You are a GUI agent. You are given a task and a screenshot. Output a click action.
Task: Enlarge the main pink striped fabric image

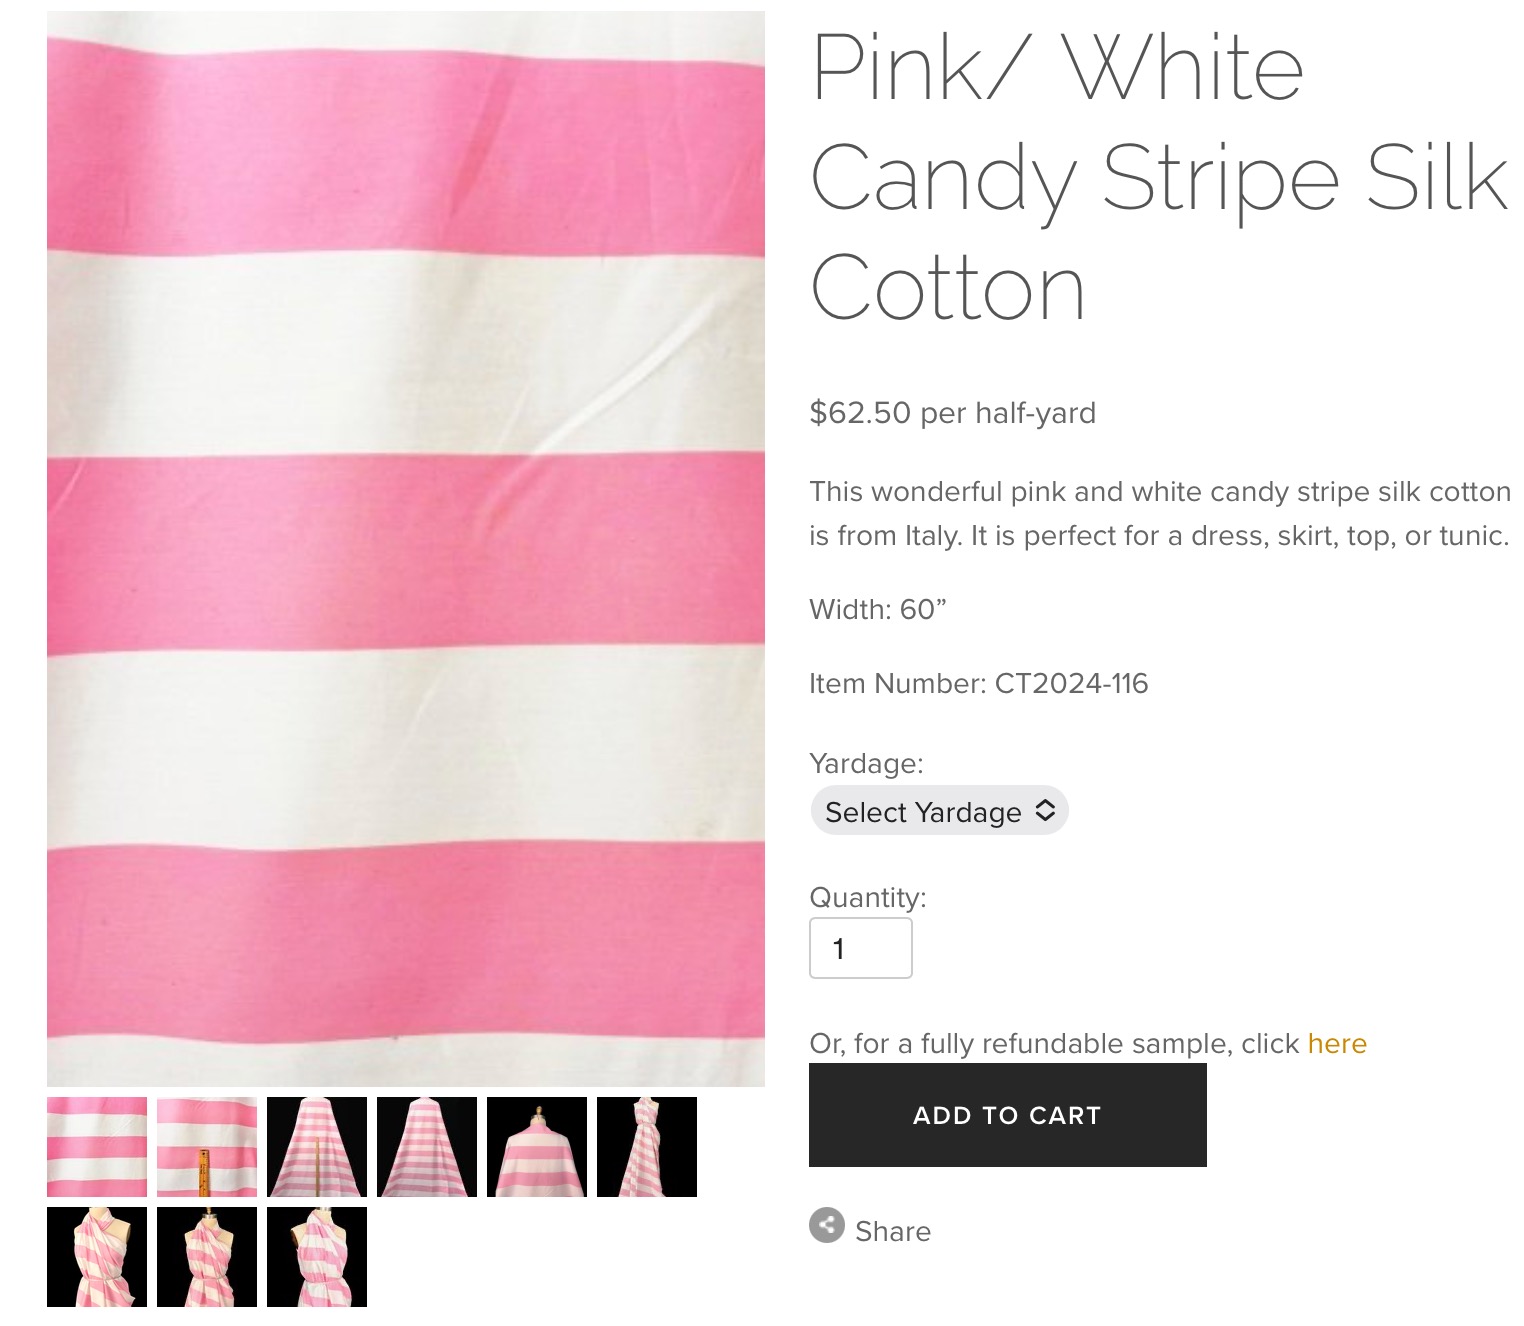click(405, 548)
